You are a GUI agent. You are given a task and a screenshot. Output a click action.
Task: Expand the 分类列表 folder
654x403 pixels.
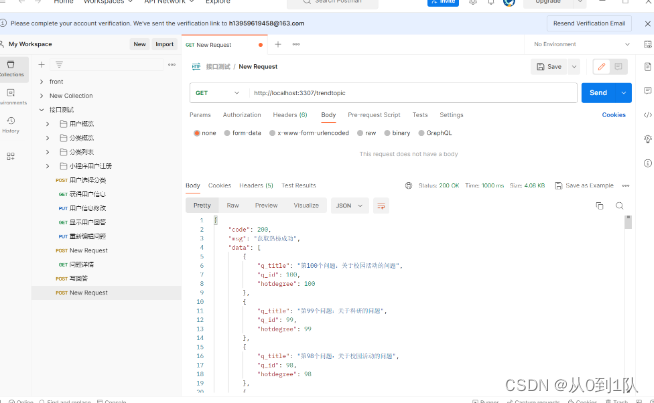pyautogui.click(x=48, y=152)
